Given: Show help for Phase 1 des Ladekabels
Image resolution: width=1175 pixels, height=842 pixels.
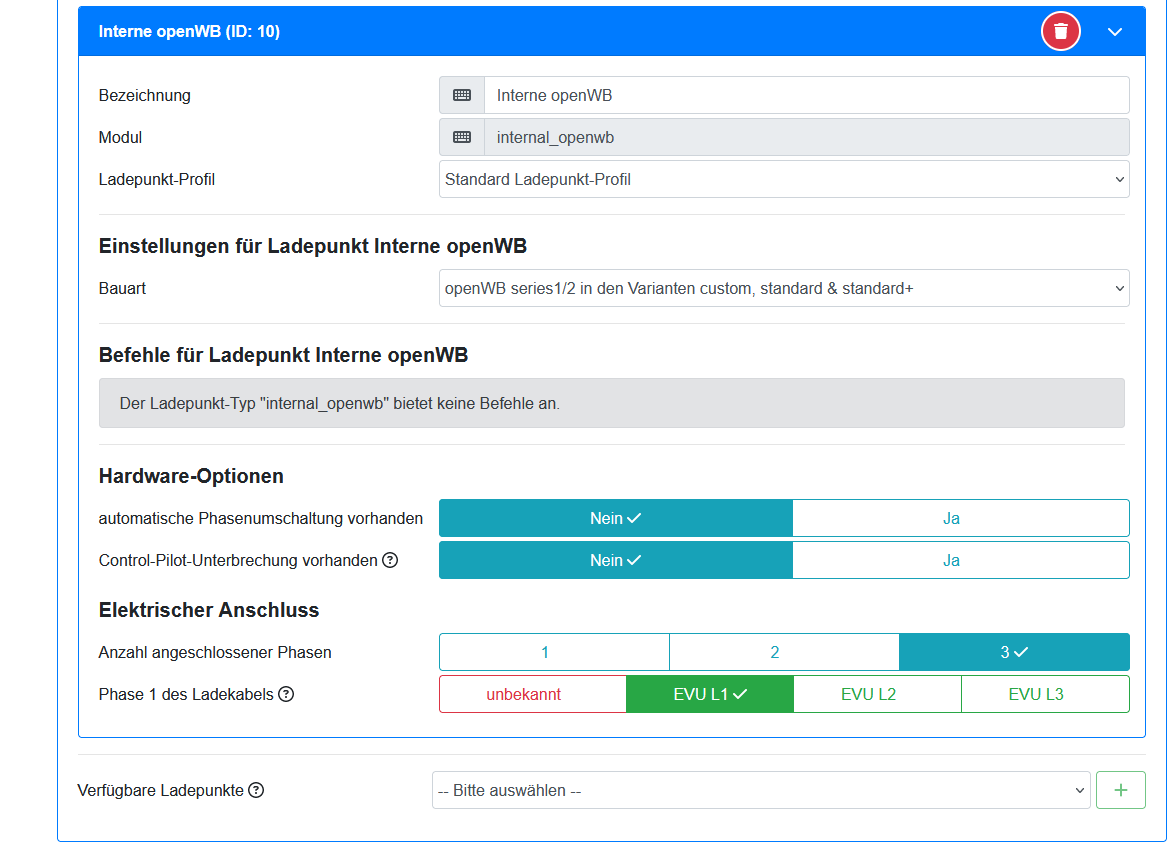Looking at the screenshot, I should pos(286,694).
